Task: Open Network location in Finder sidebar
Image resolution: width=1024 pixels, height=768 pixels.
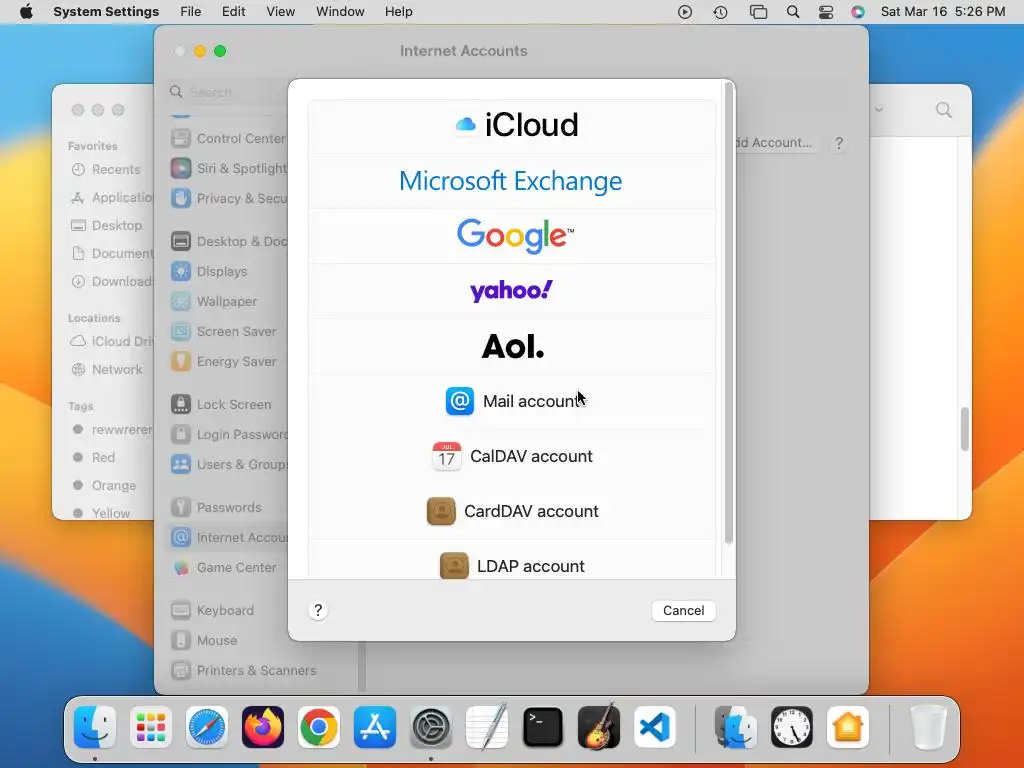Action: coord(108,370)
